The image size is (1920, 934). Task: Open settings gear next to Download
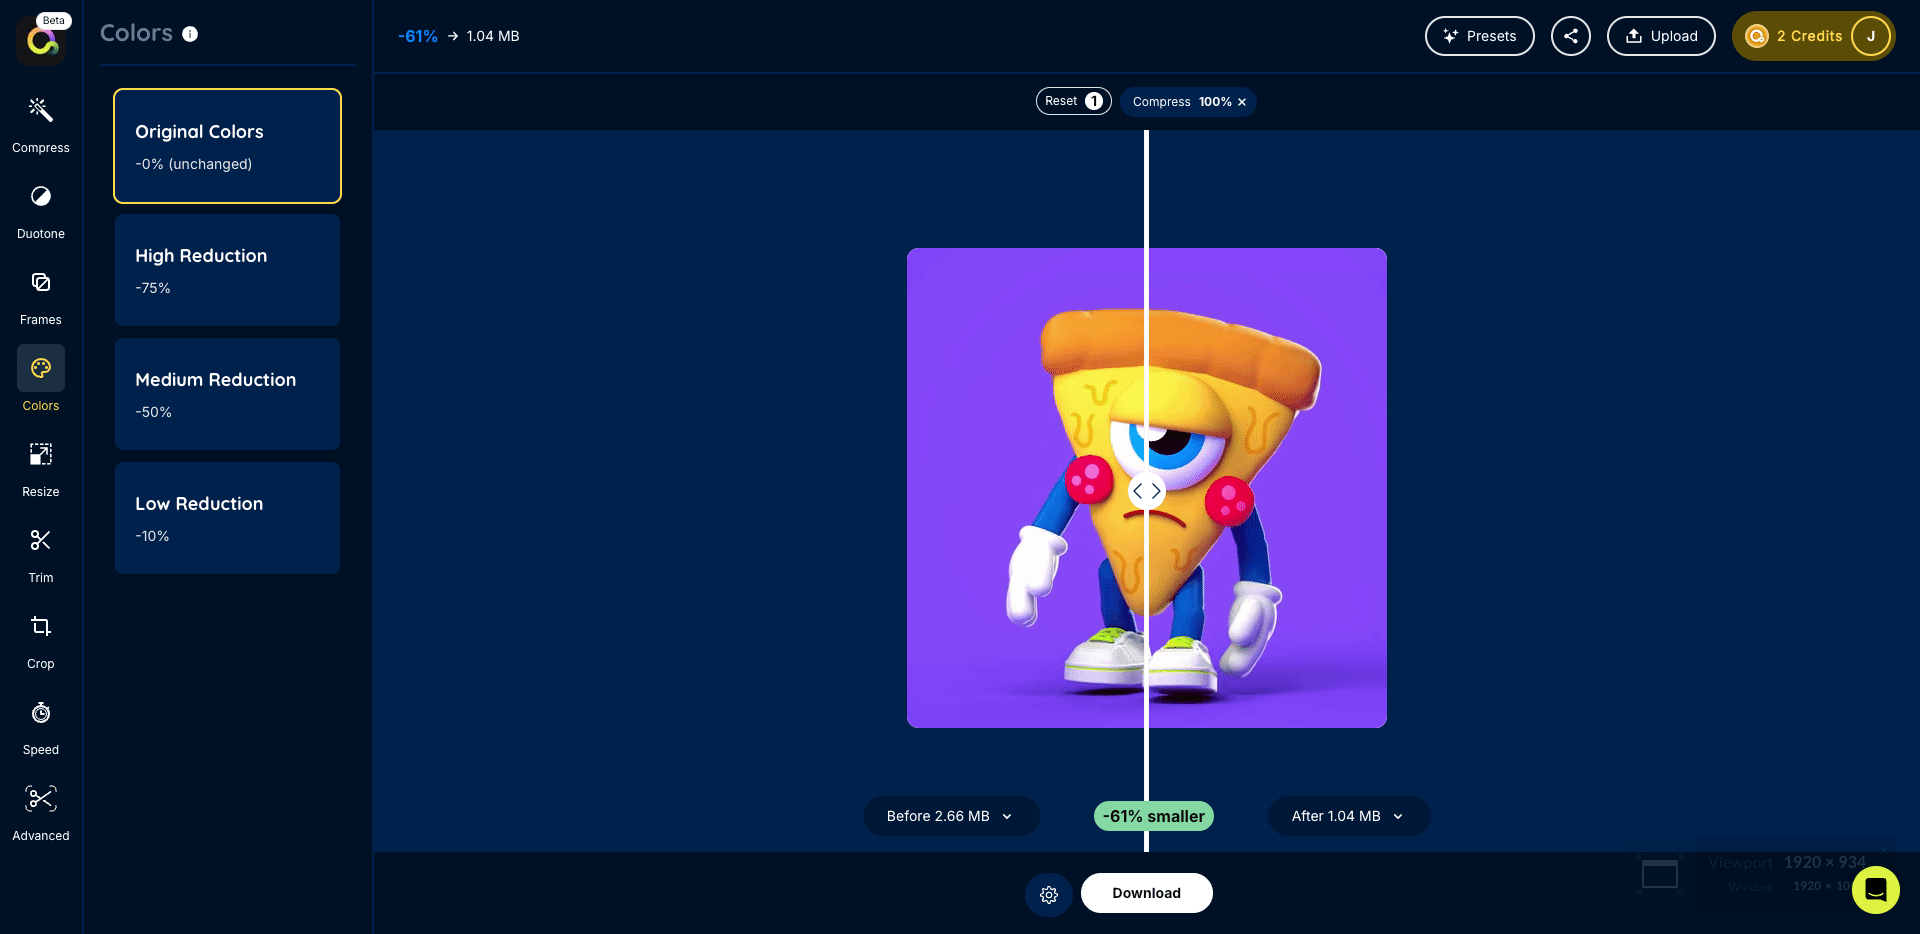click(1049, 894)
